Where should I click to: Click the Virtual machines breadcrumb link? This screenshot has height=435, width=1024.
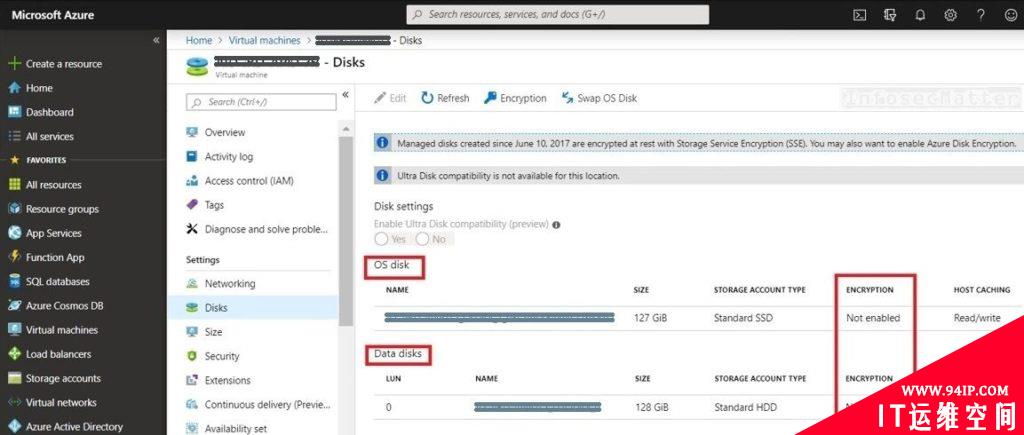pos(264,40)
